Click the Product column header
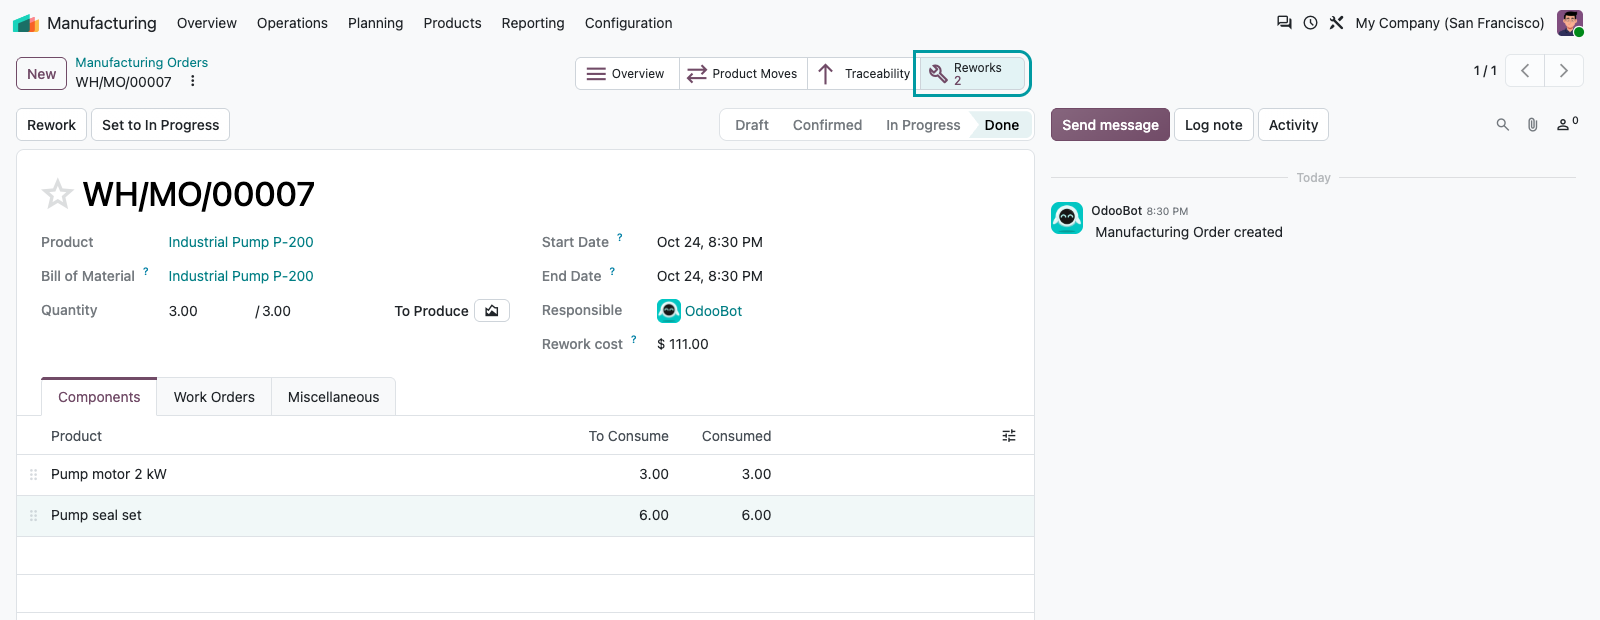Viewport: 1600px width, 620px height. coord(76,436)
